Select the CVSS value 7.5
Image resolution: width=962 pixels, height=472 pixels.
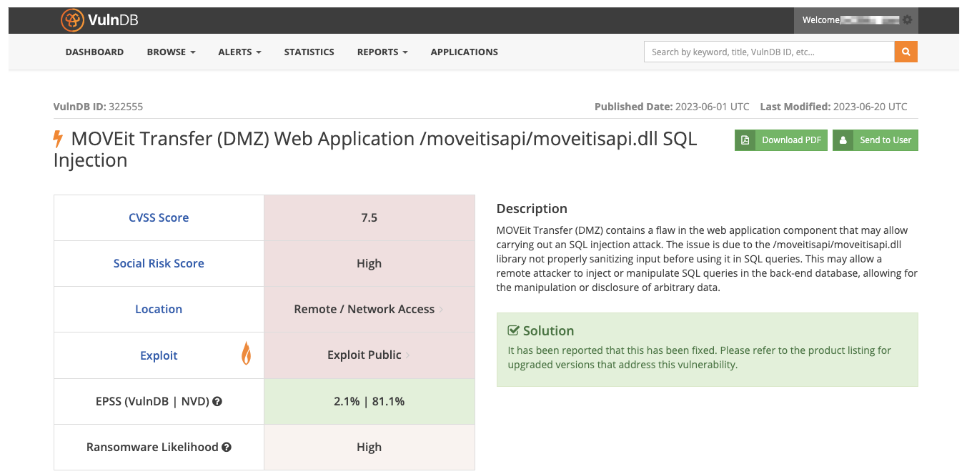pos(369,217)
